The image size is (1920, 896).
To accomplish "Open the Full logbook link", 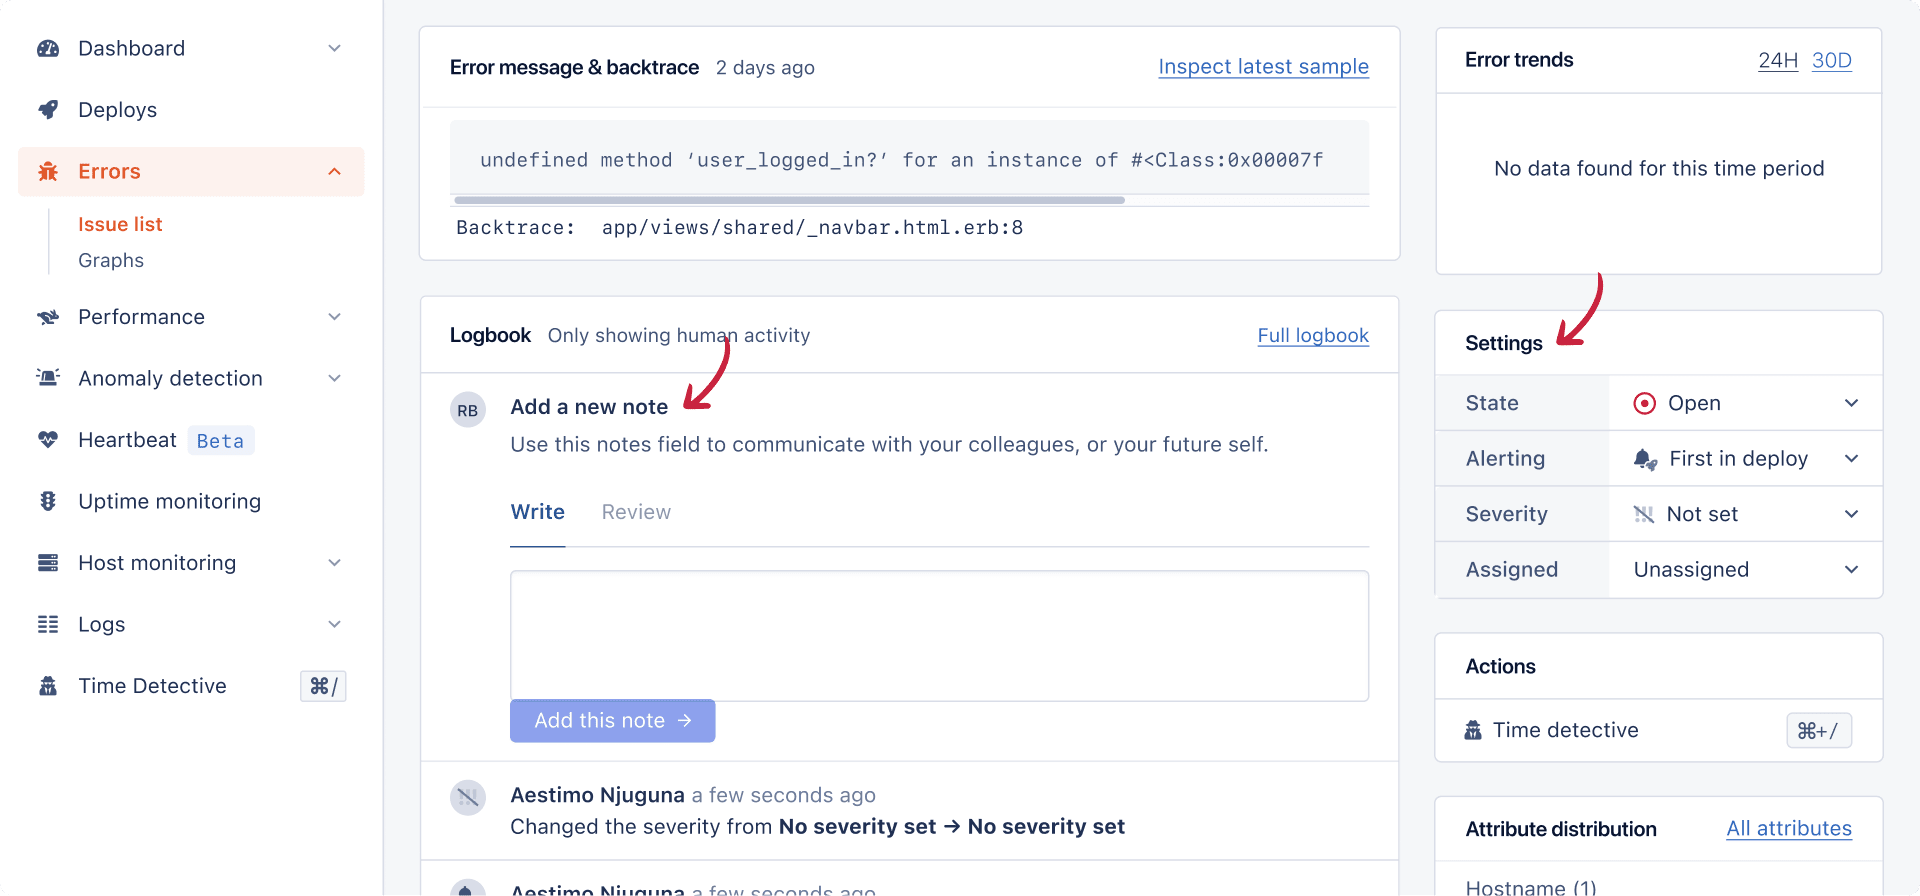I will [1313, 335].
